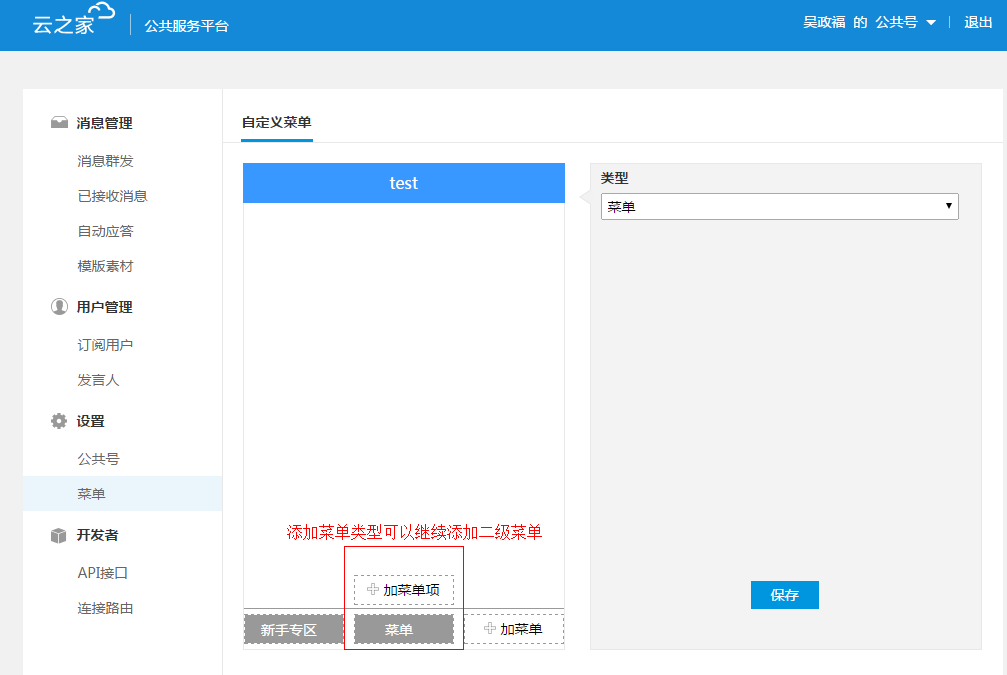The image size is (1007, 675).
Task: Click the plus icon beside 加菜单项
Action: tap(373, 590)
